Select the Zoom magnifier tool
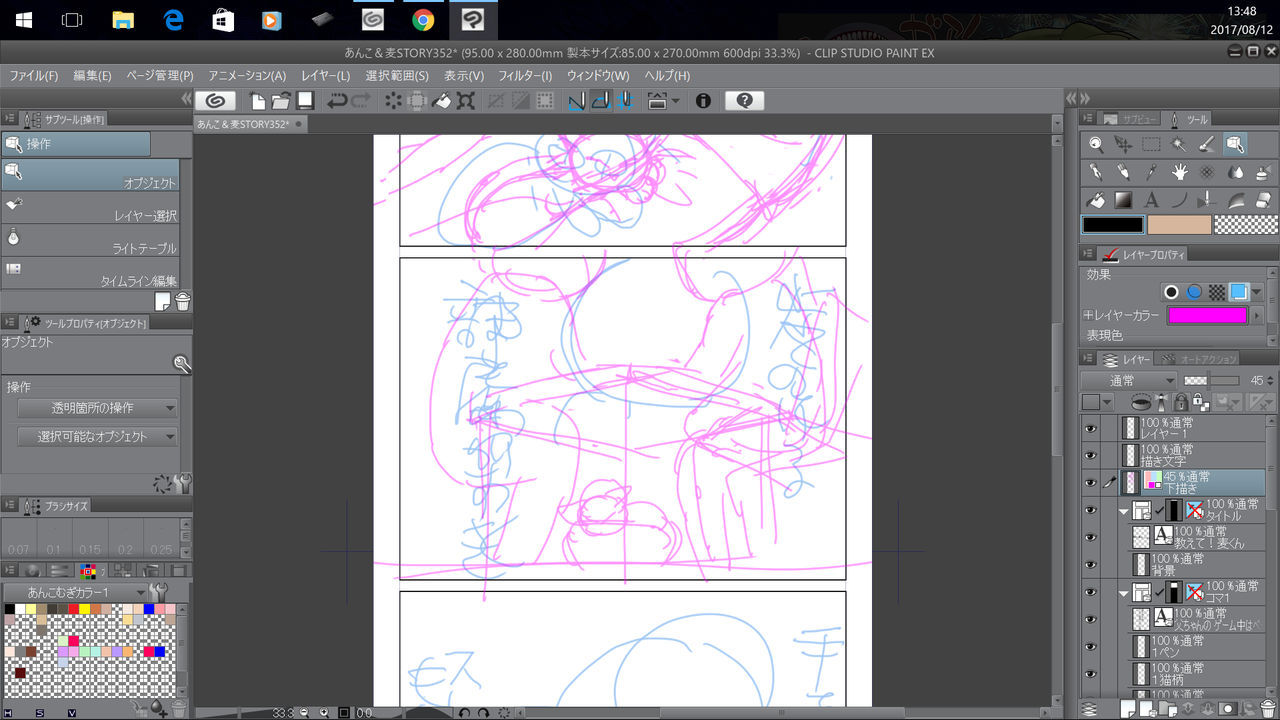The image size is (1280, 720). coord(1097,144)
